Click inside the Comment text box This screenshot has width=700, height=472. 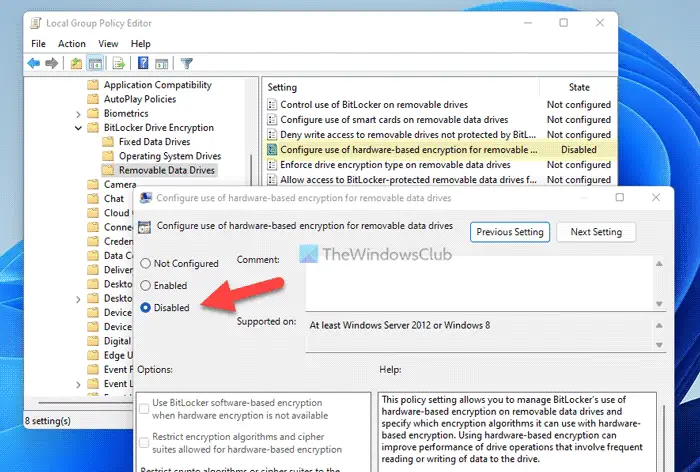[x=479, y=283]
